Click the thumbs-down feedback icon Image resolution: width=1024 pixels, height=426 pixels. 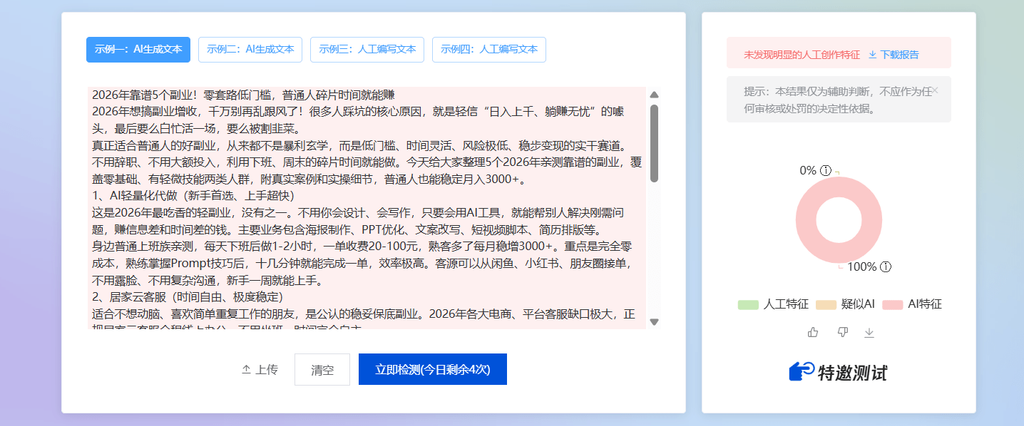pos(842,333)
